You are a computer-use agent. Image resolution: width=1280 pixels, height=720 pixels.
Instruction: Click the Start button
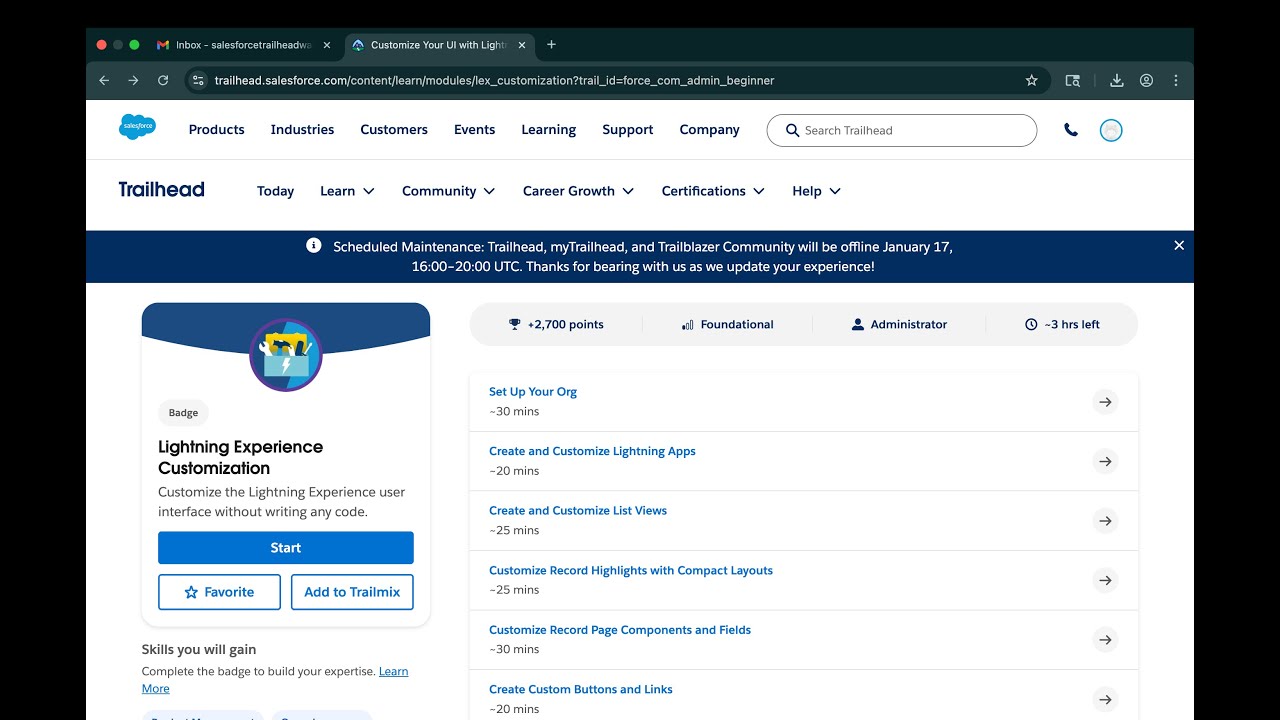pos(286,548)
